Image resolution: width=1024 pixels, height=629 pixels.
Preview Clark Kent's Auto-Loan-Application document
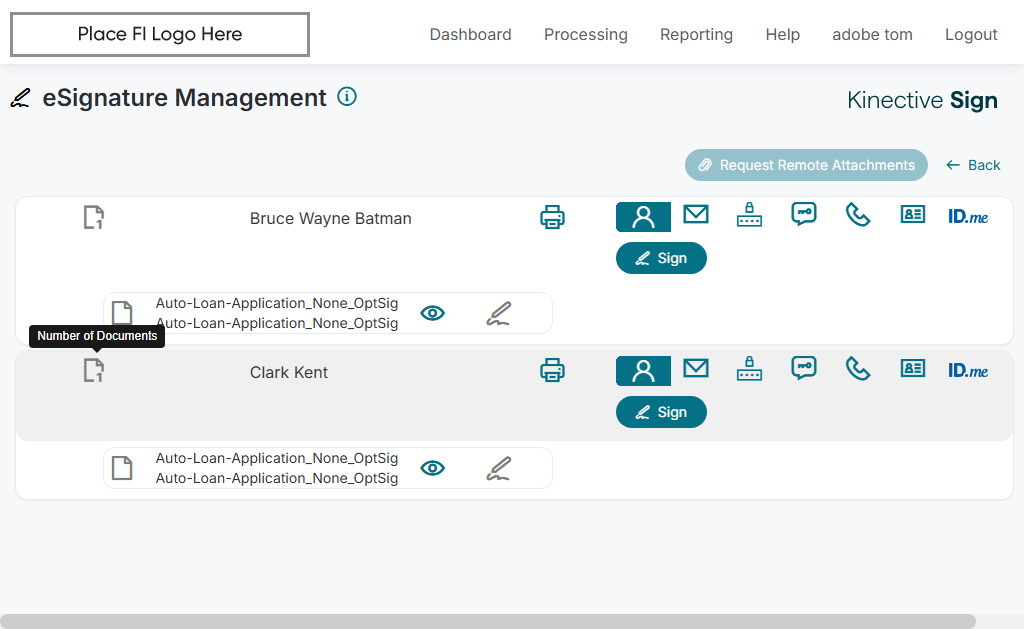click(x=432, y=468)
